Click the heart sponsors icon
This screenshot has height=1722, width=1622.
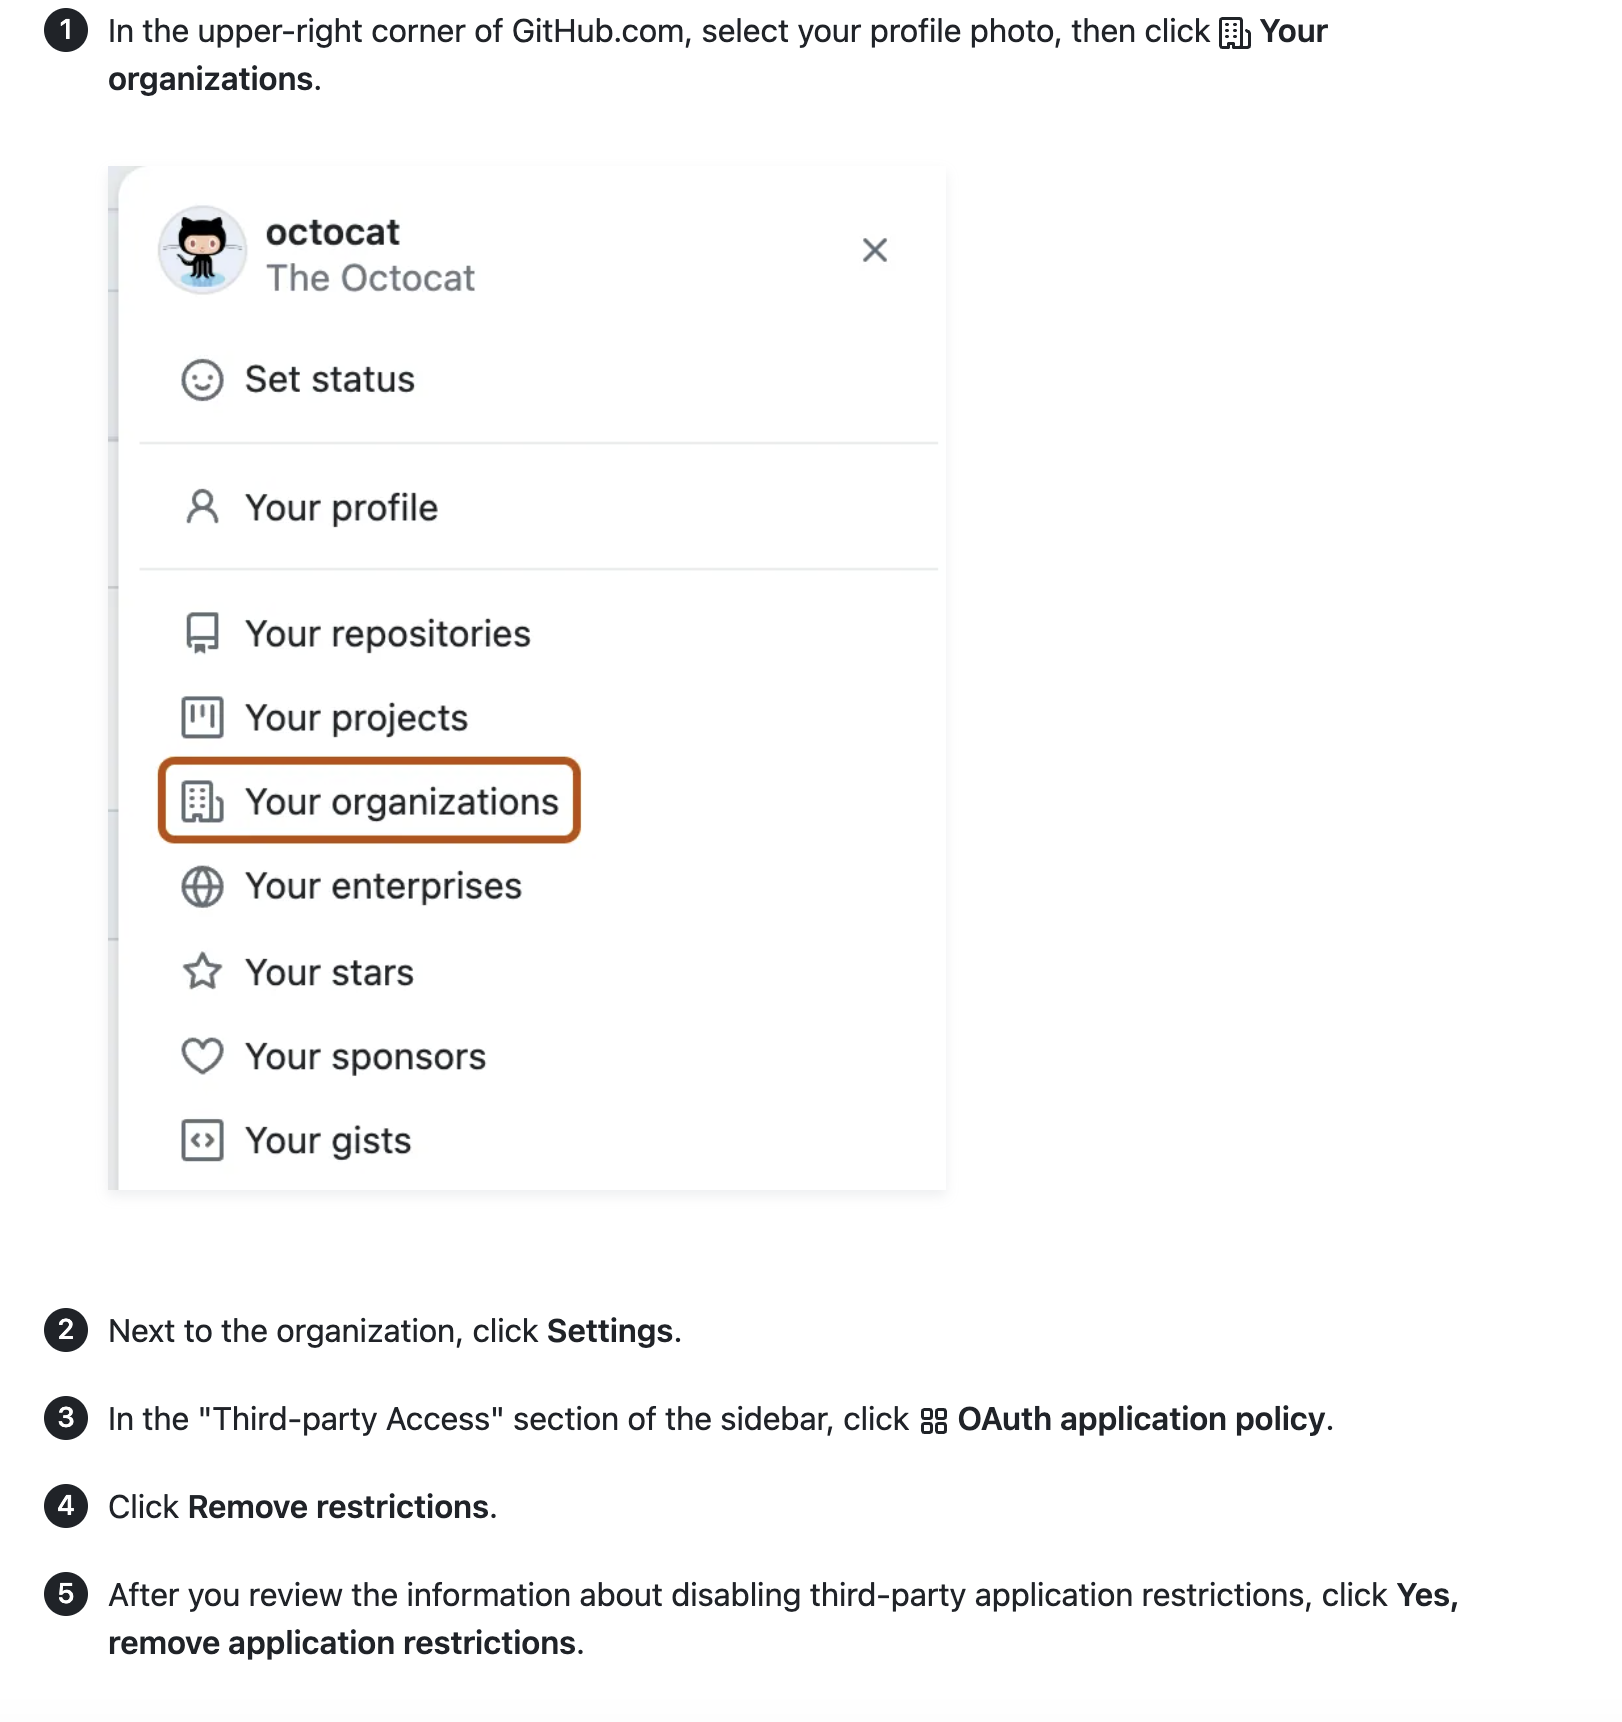coord(202,1056)
